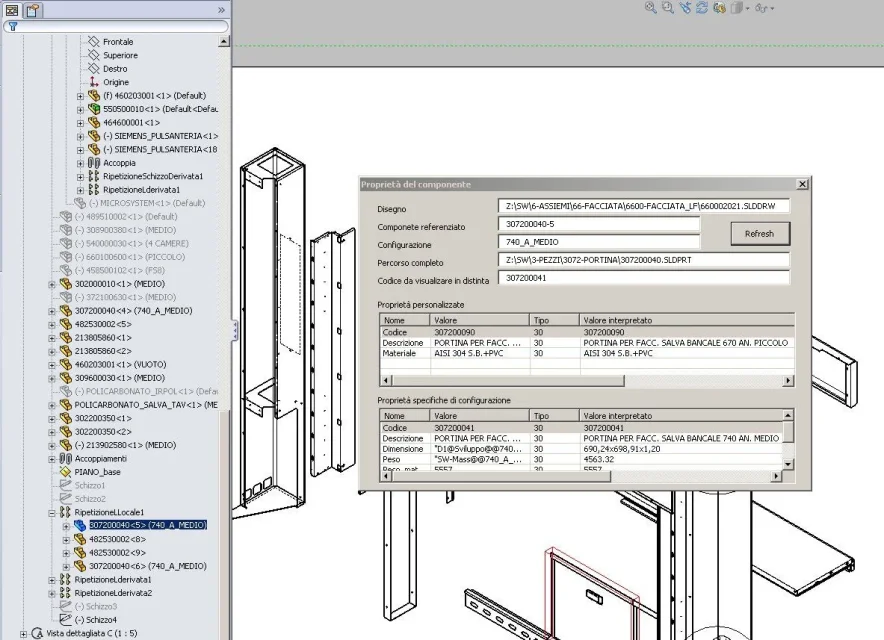Click the 213805860<1> part icon
The image size is (884, 640).
66,338
